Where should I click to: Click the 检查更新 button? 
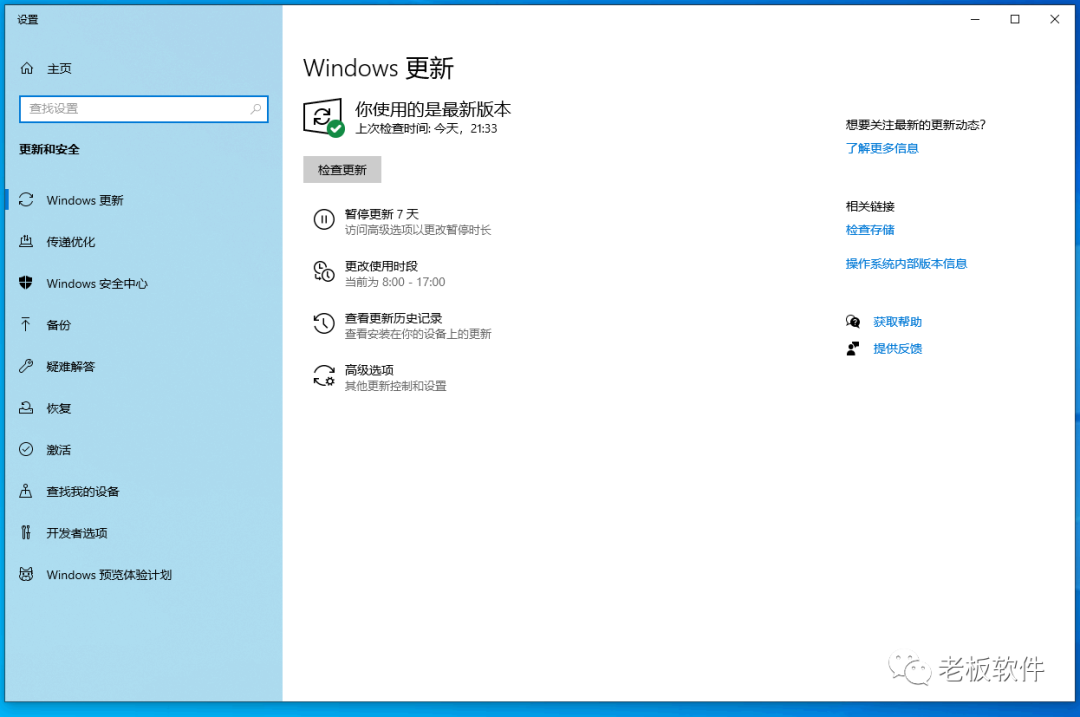coord(342,169)
